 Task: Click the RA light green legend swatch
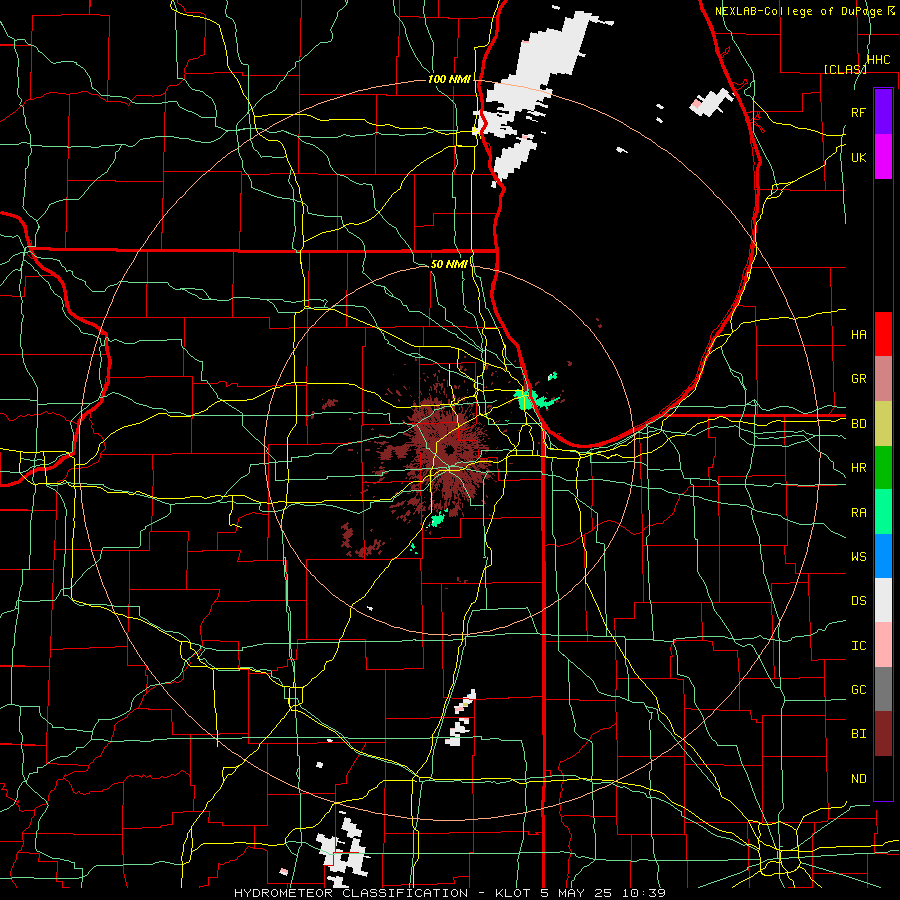(883, 512)
